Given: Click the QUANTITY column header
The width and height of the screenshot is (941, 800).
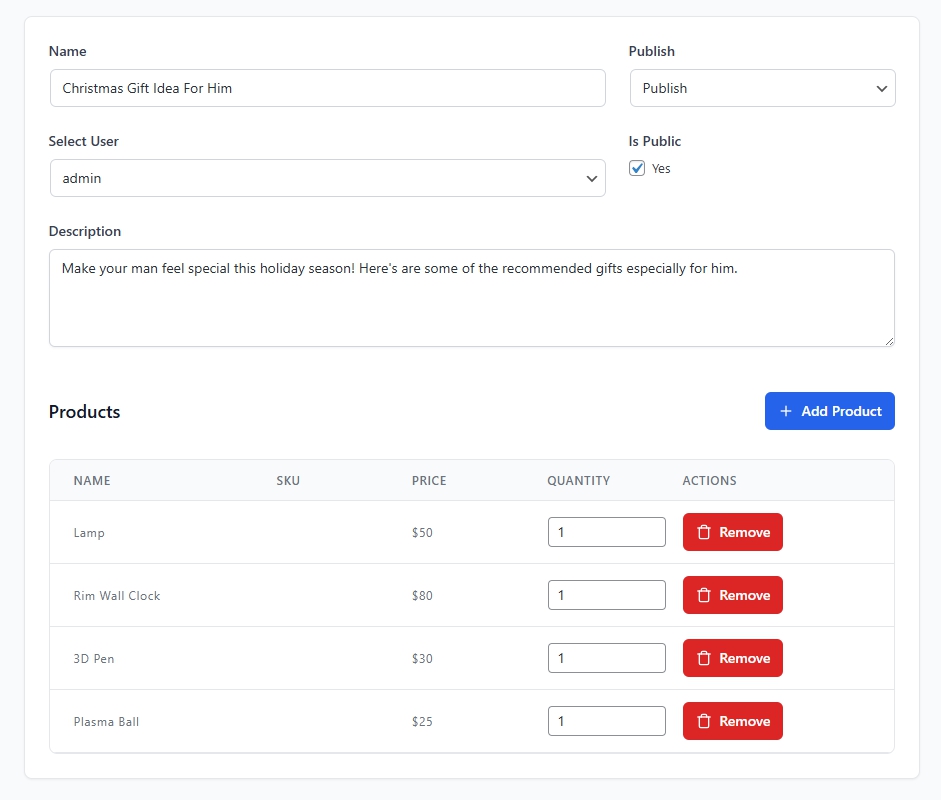Looking at the screenshot, I should (x=578, y=481).
